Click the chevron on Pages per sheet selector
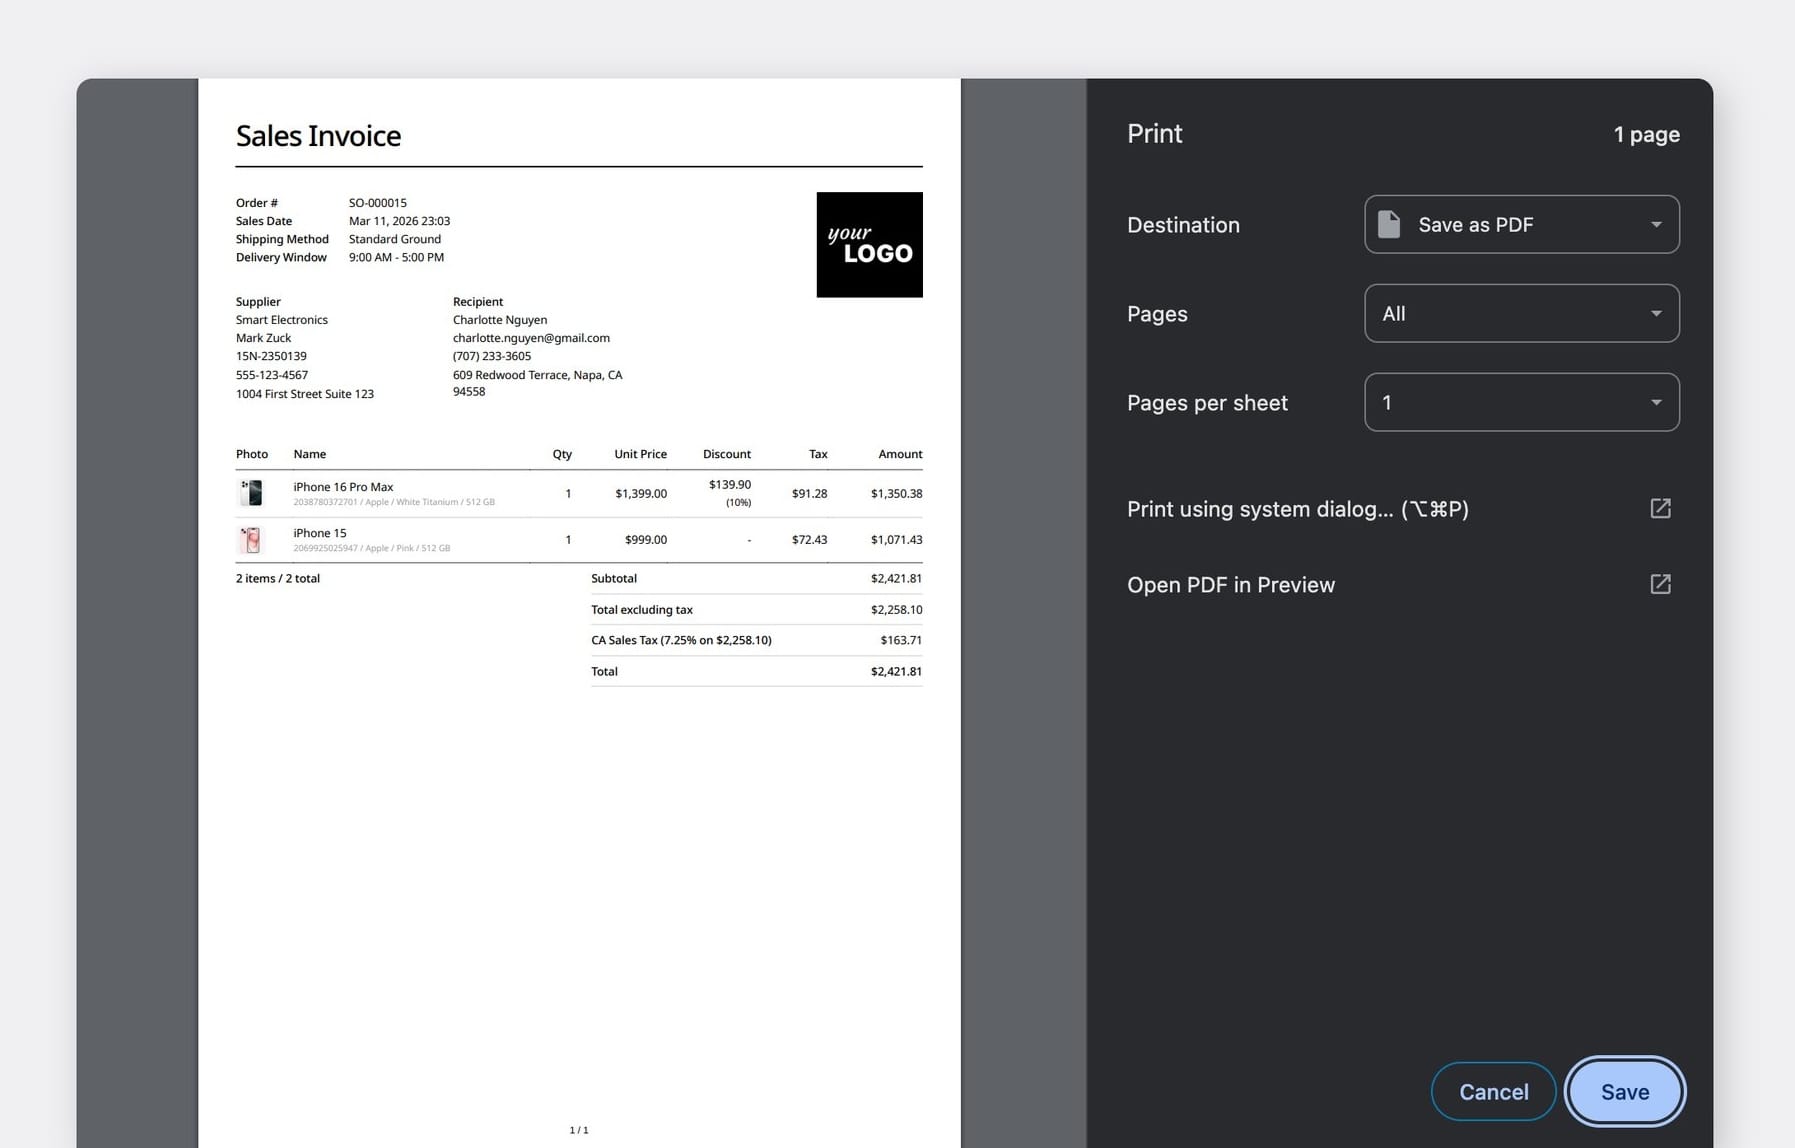1795x1148 pixels. [1657, 402]
